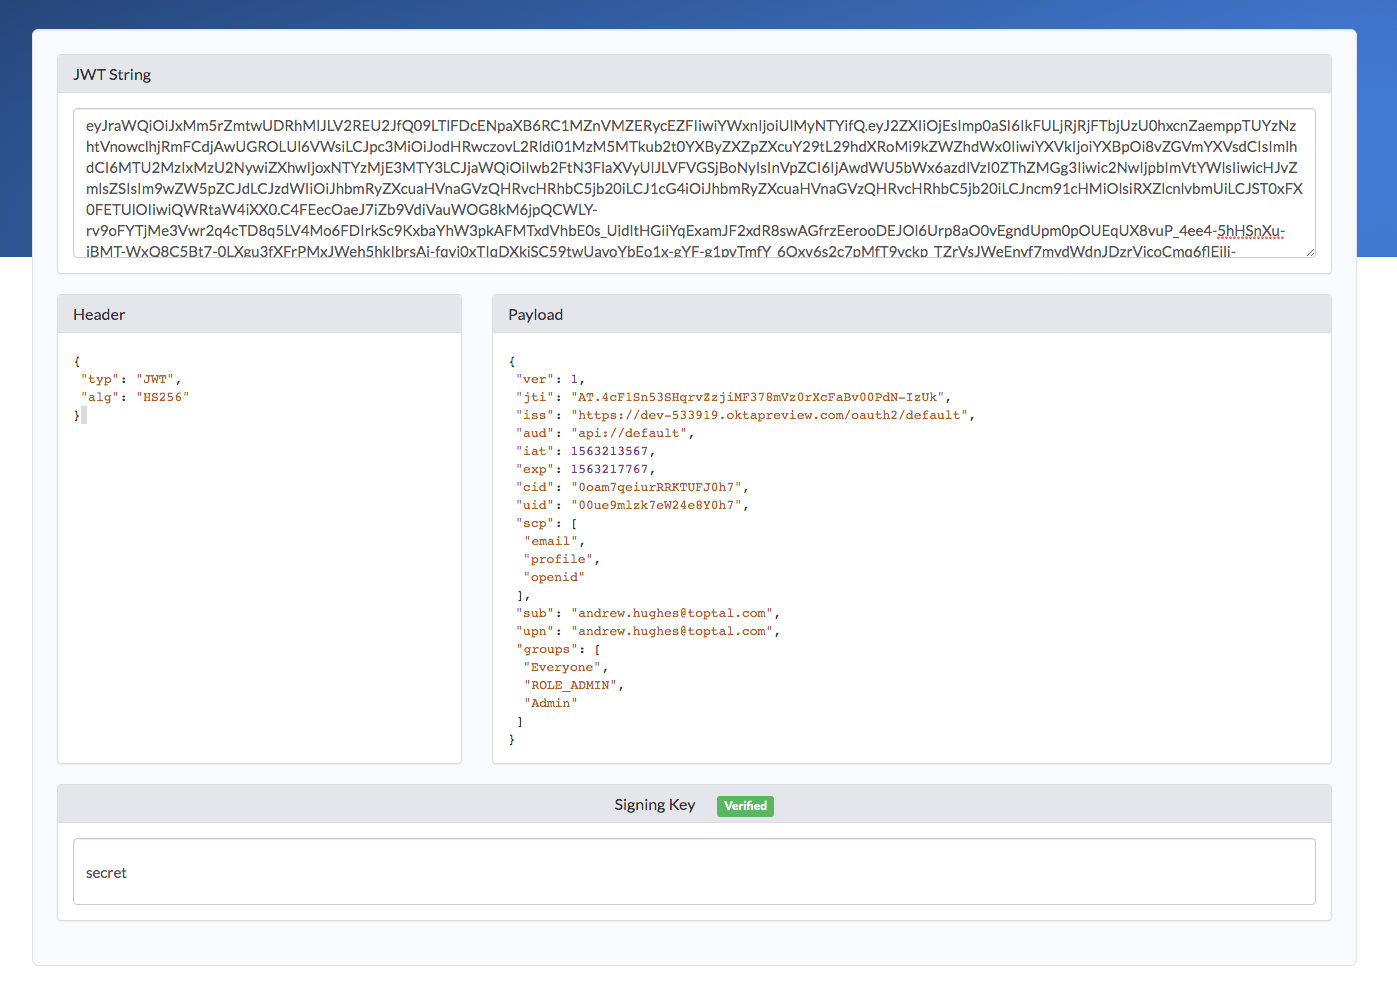Click the 'Signing Key' heading label
The height and width of the screenshot is (988, 1397).
(x=654, y=805)
